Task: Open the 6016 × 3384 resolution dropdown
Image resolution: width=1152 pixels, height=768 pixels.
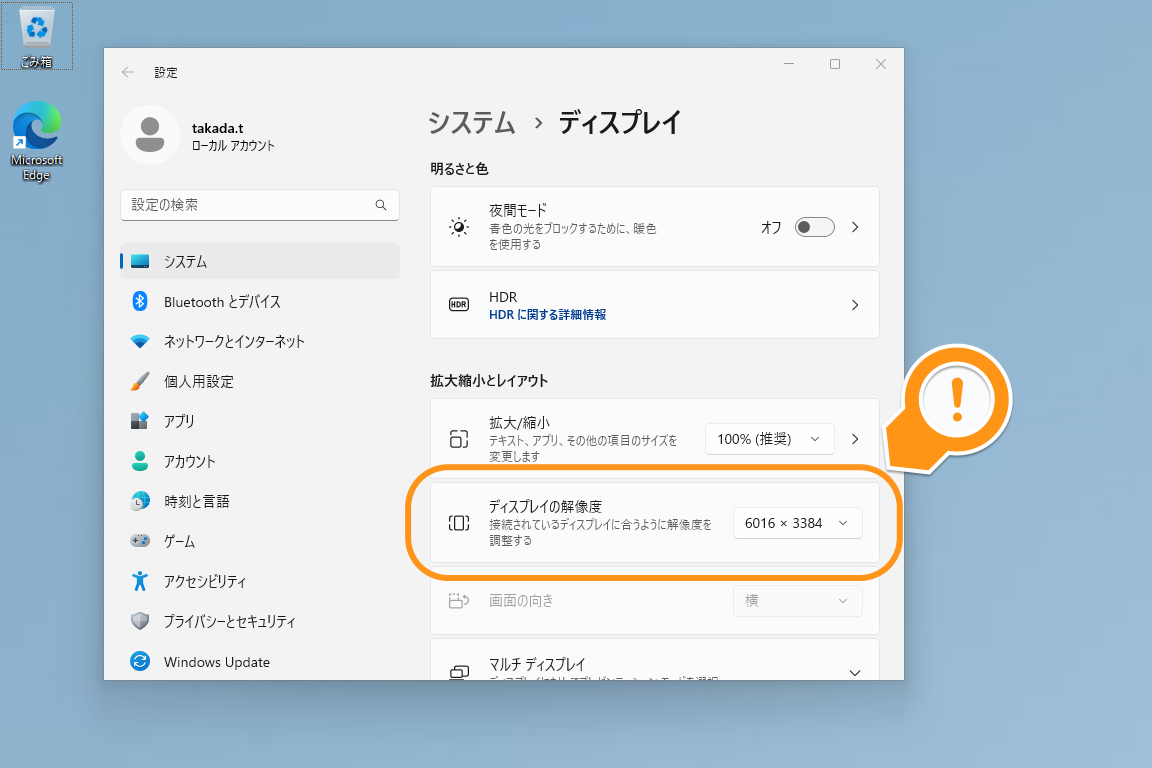Action: tap(797, 523)
